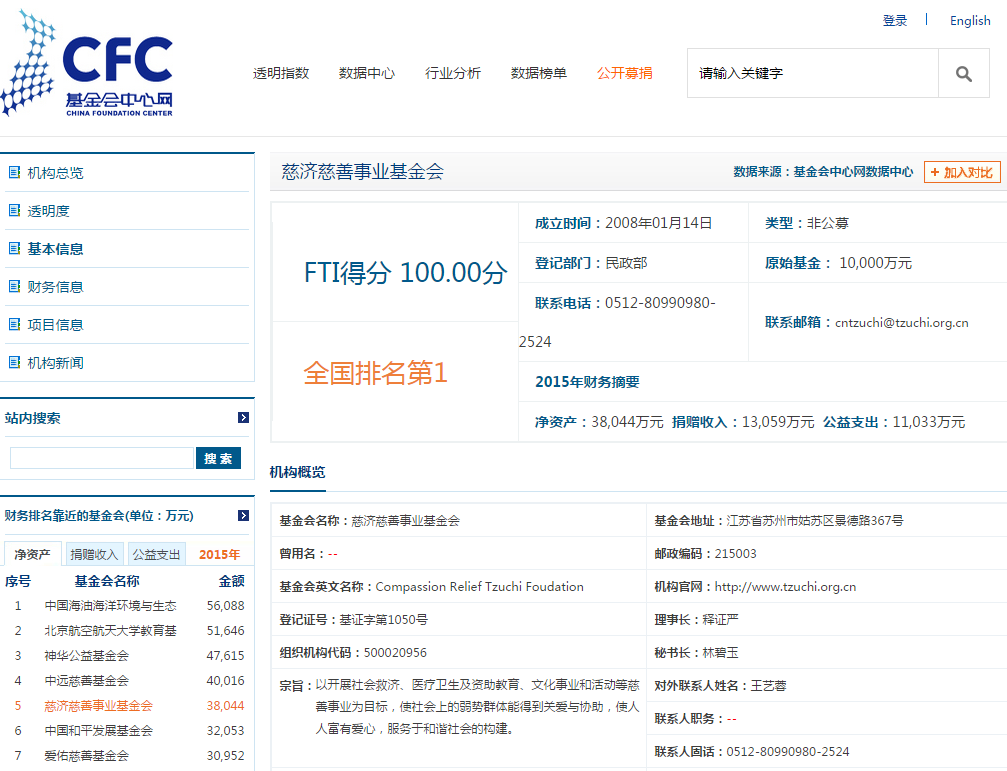Image resolution: width=1007 pixels, height=771 pixels.
Task: Open 基本信息 in sidebar
Action: tap(55, 248)
